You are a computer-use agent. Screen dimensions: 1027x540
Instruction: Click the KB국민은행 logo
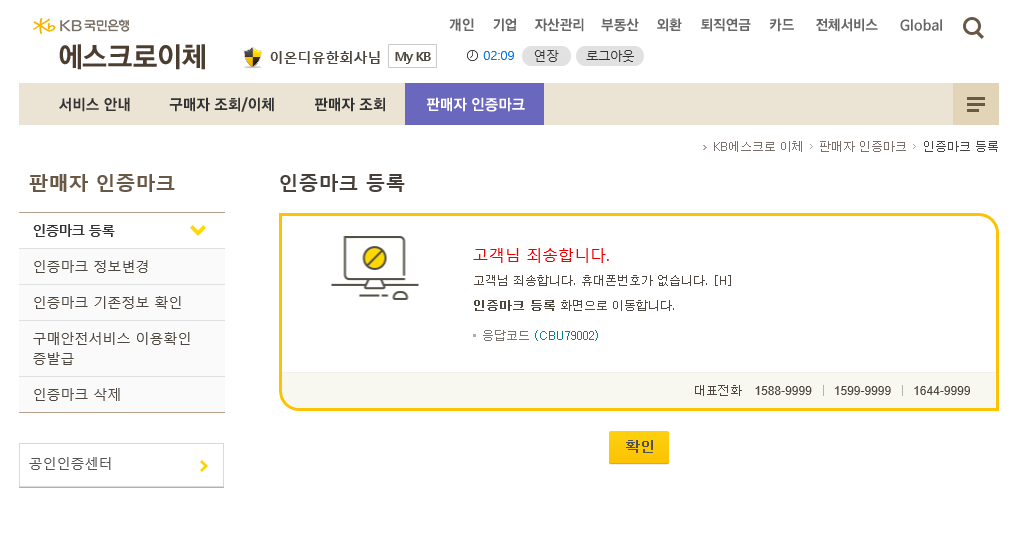tap(81, 26)
